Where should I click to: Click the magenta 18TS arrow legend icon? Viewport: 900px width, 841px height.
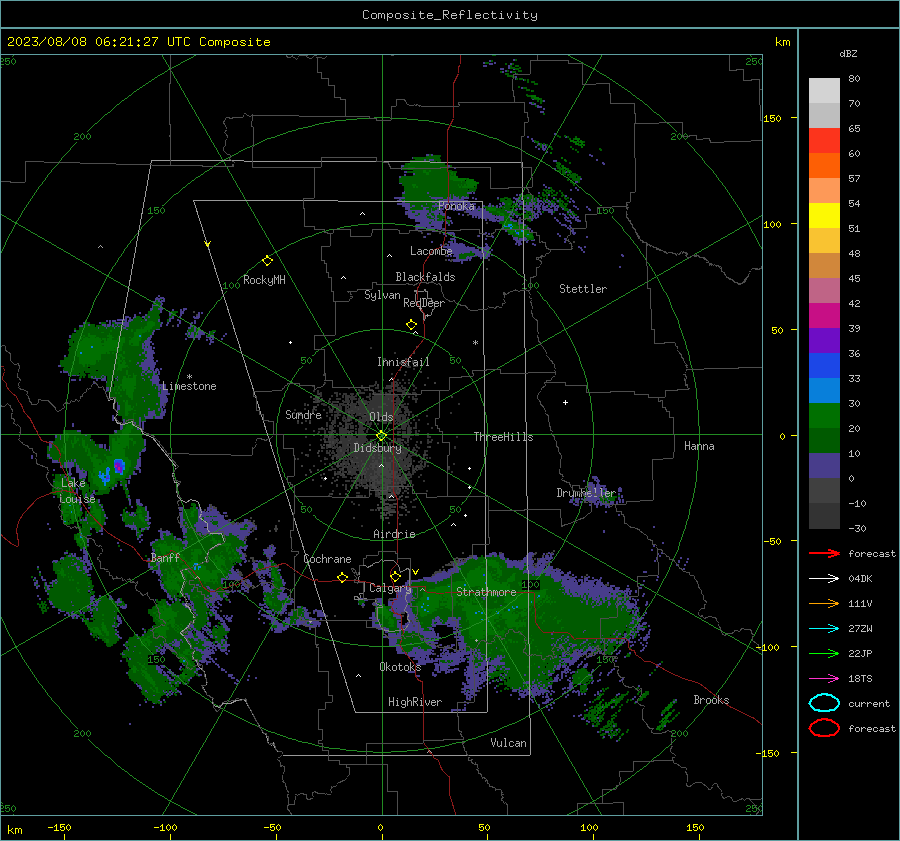(824, 679)
